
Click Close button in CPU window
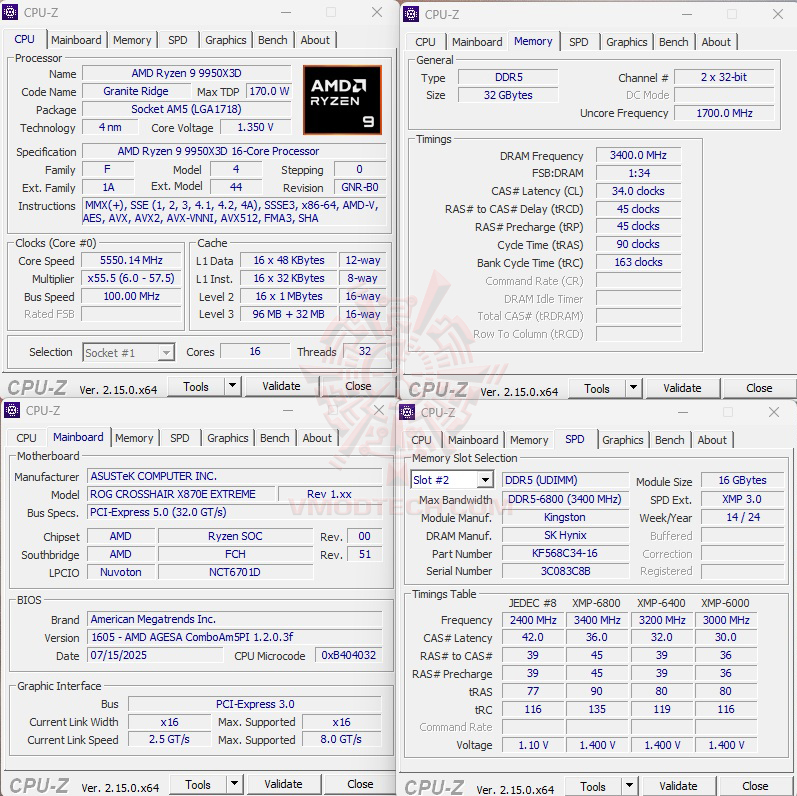(358, 386)
